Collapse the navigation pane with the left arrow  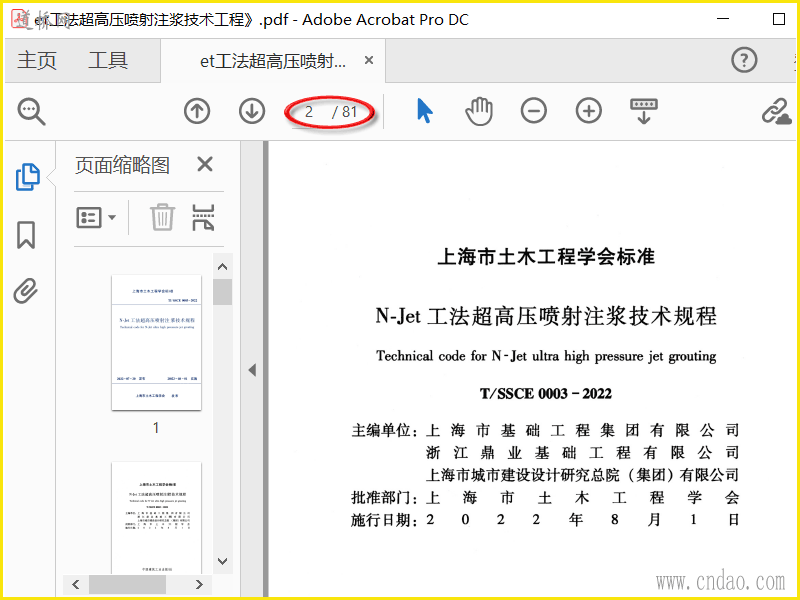[x=252, y=370]
